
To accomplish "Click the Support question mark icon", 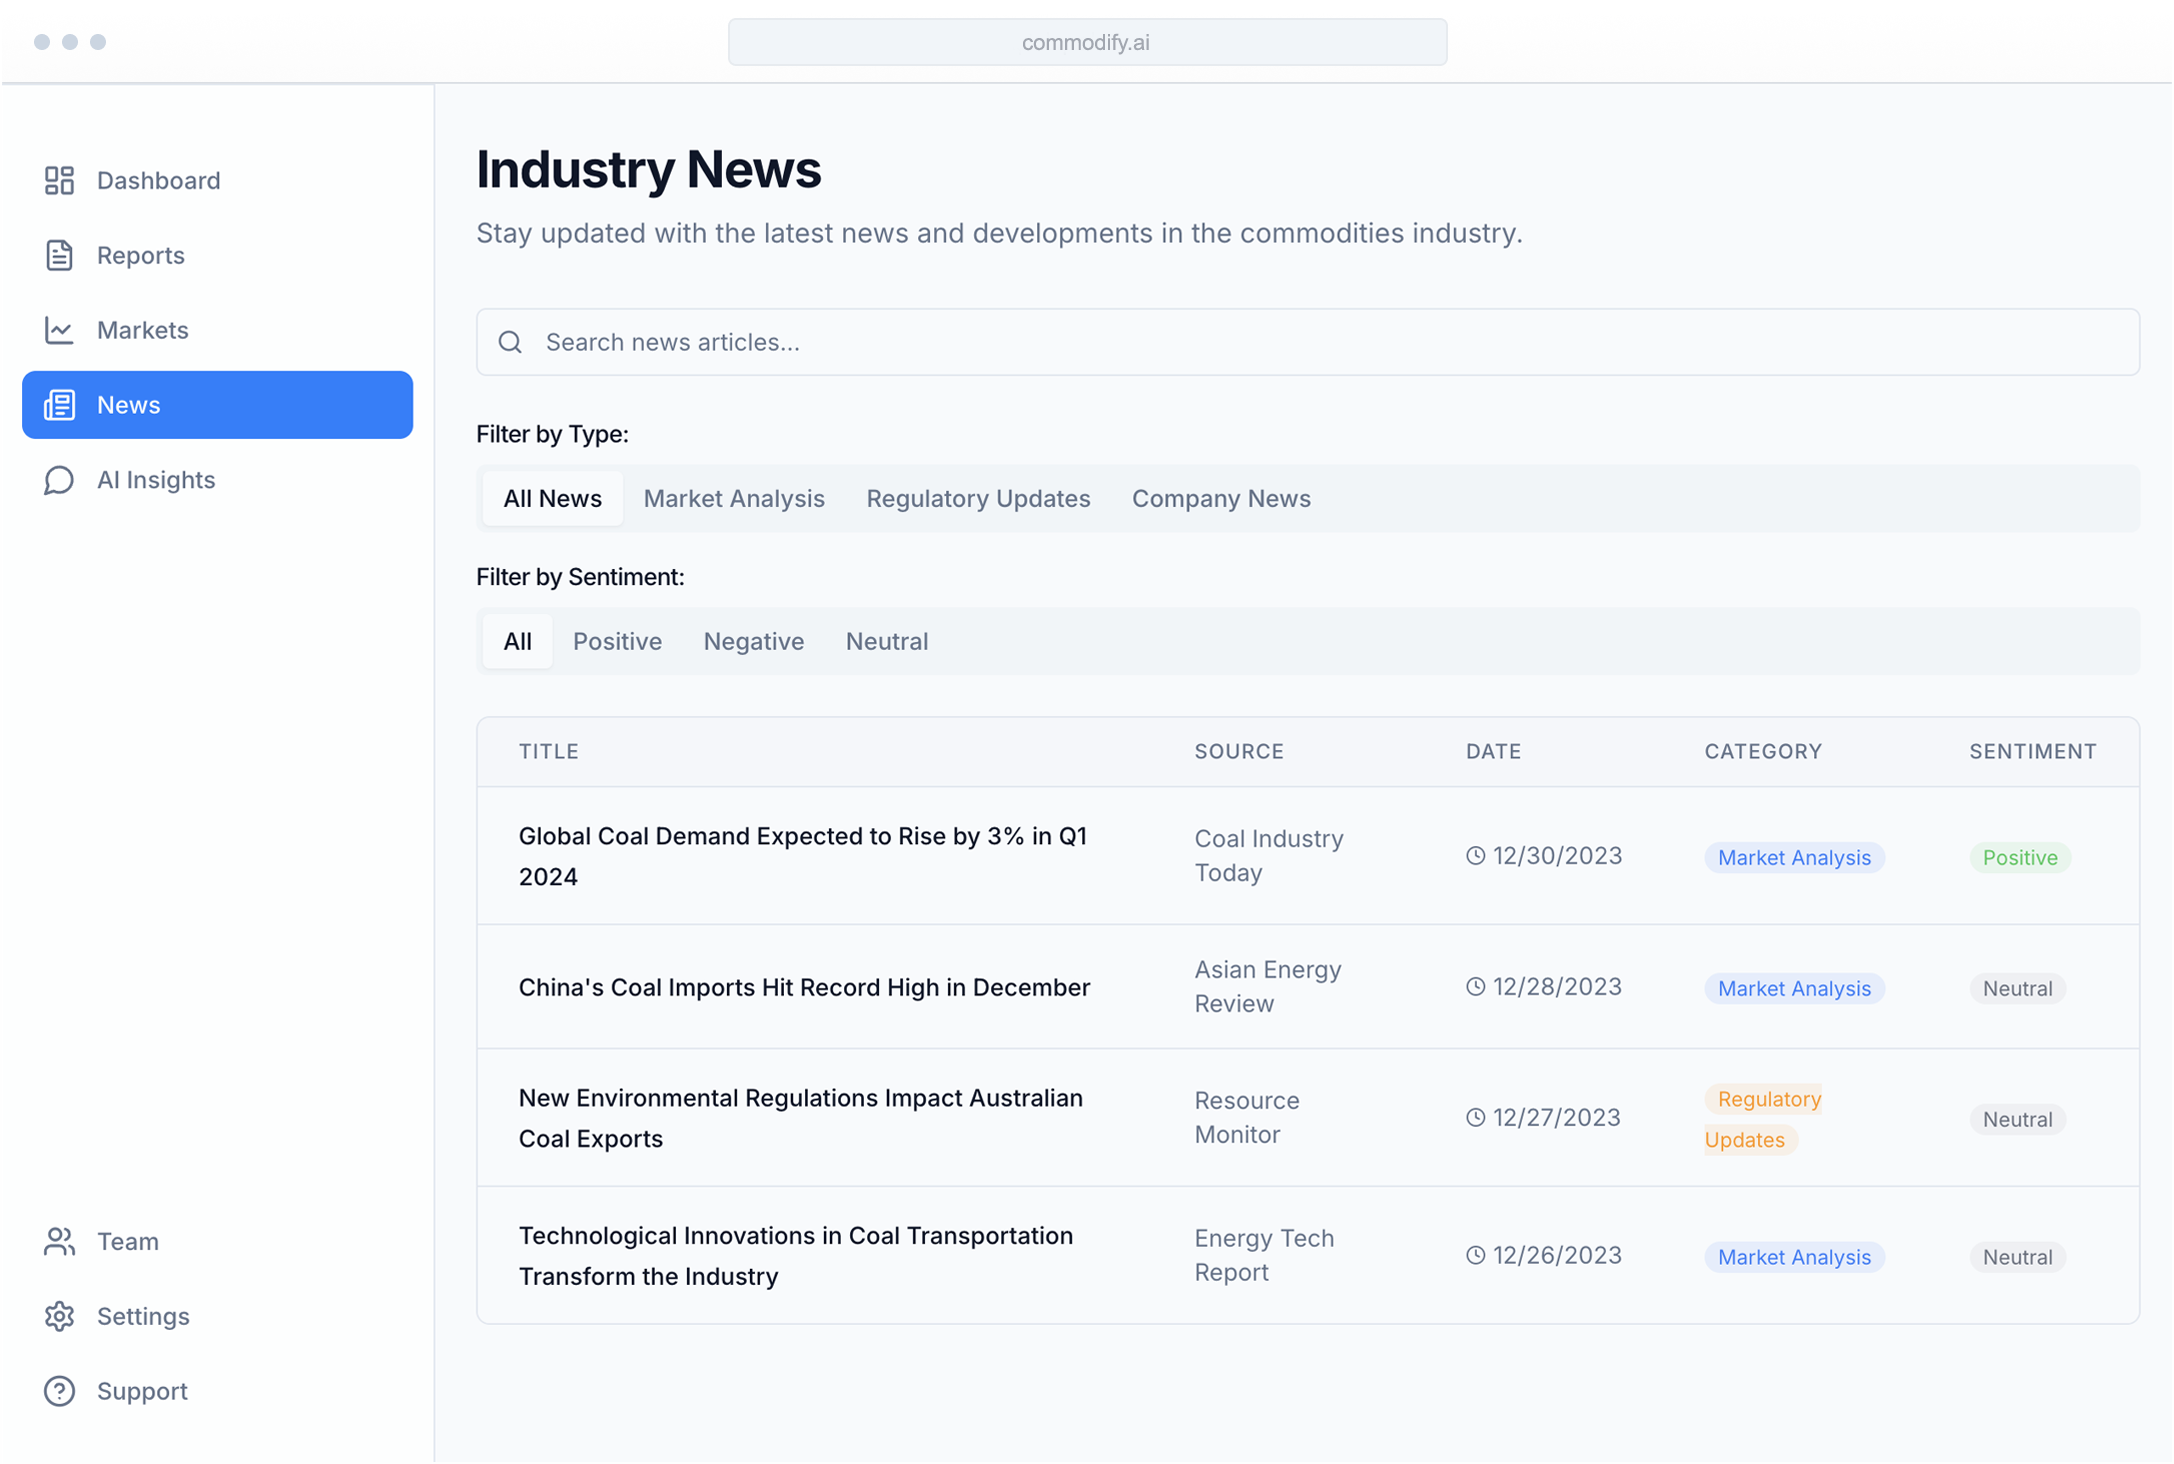I will (59, 1391).
